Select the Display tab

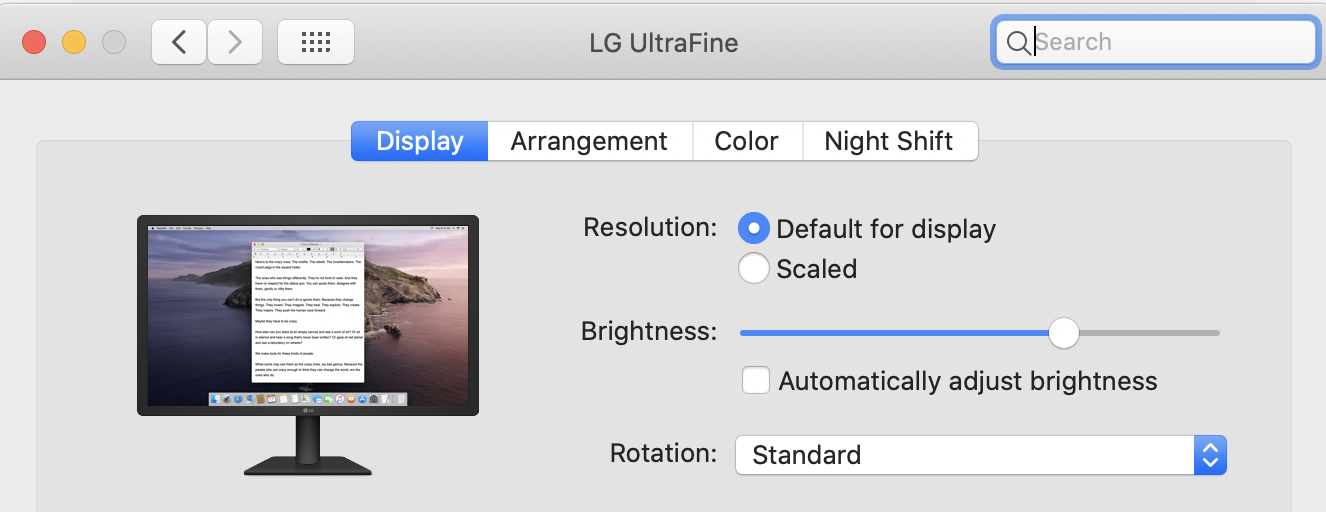pyautogui.click(x=419, y=141)
